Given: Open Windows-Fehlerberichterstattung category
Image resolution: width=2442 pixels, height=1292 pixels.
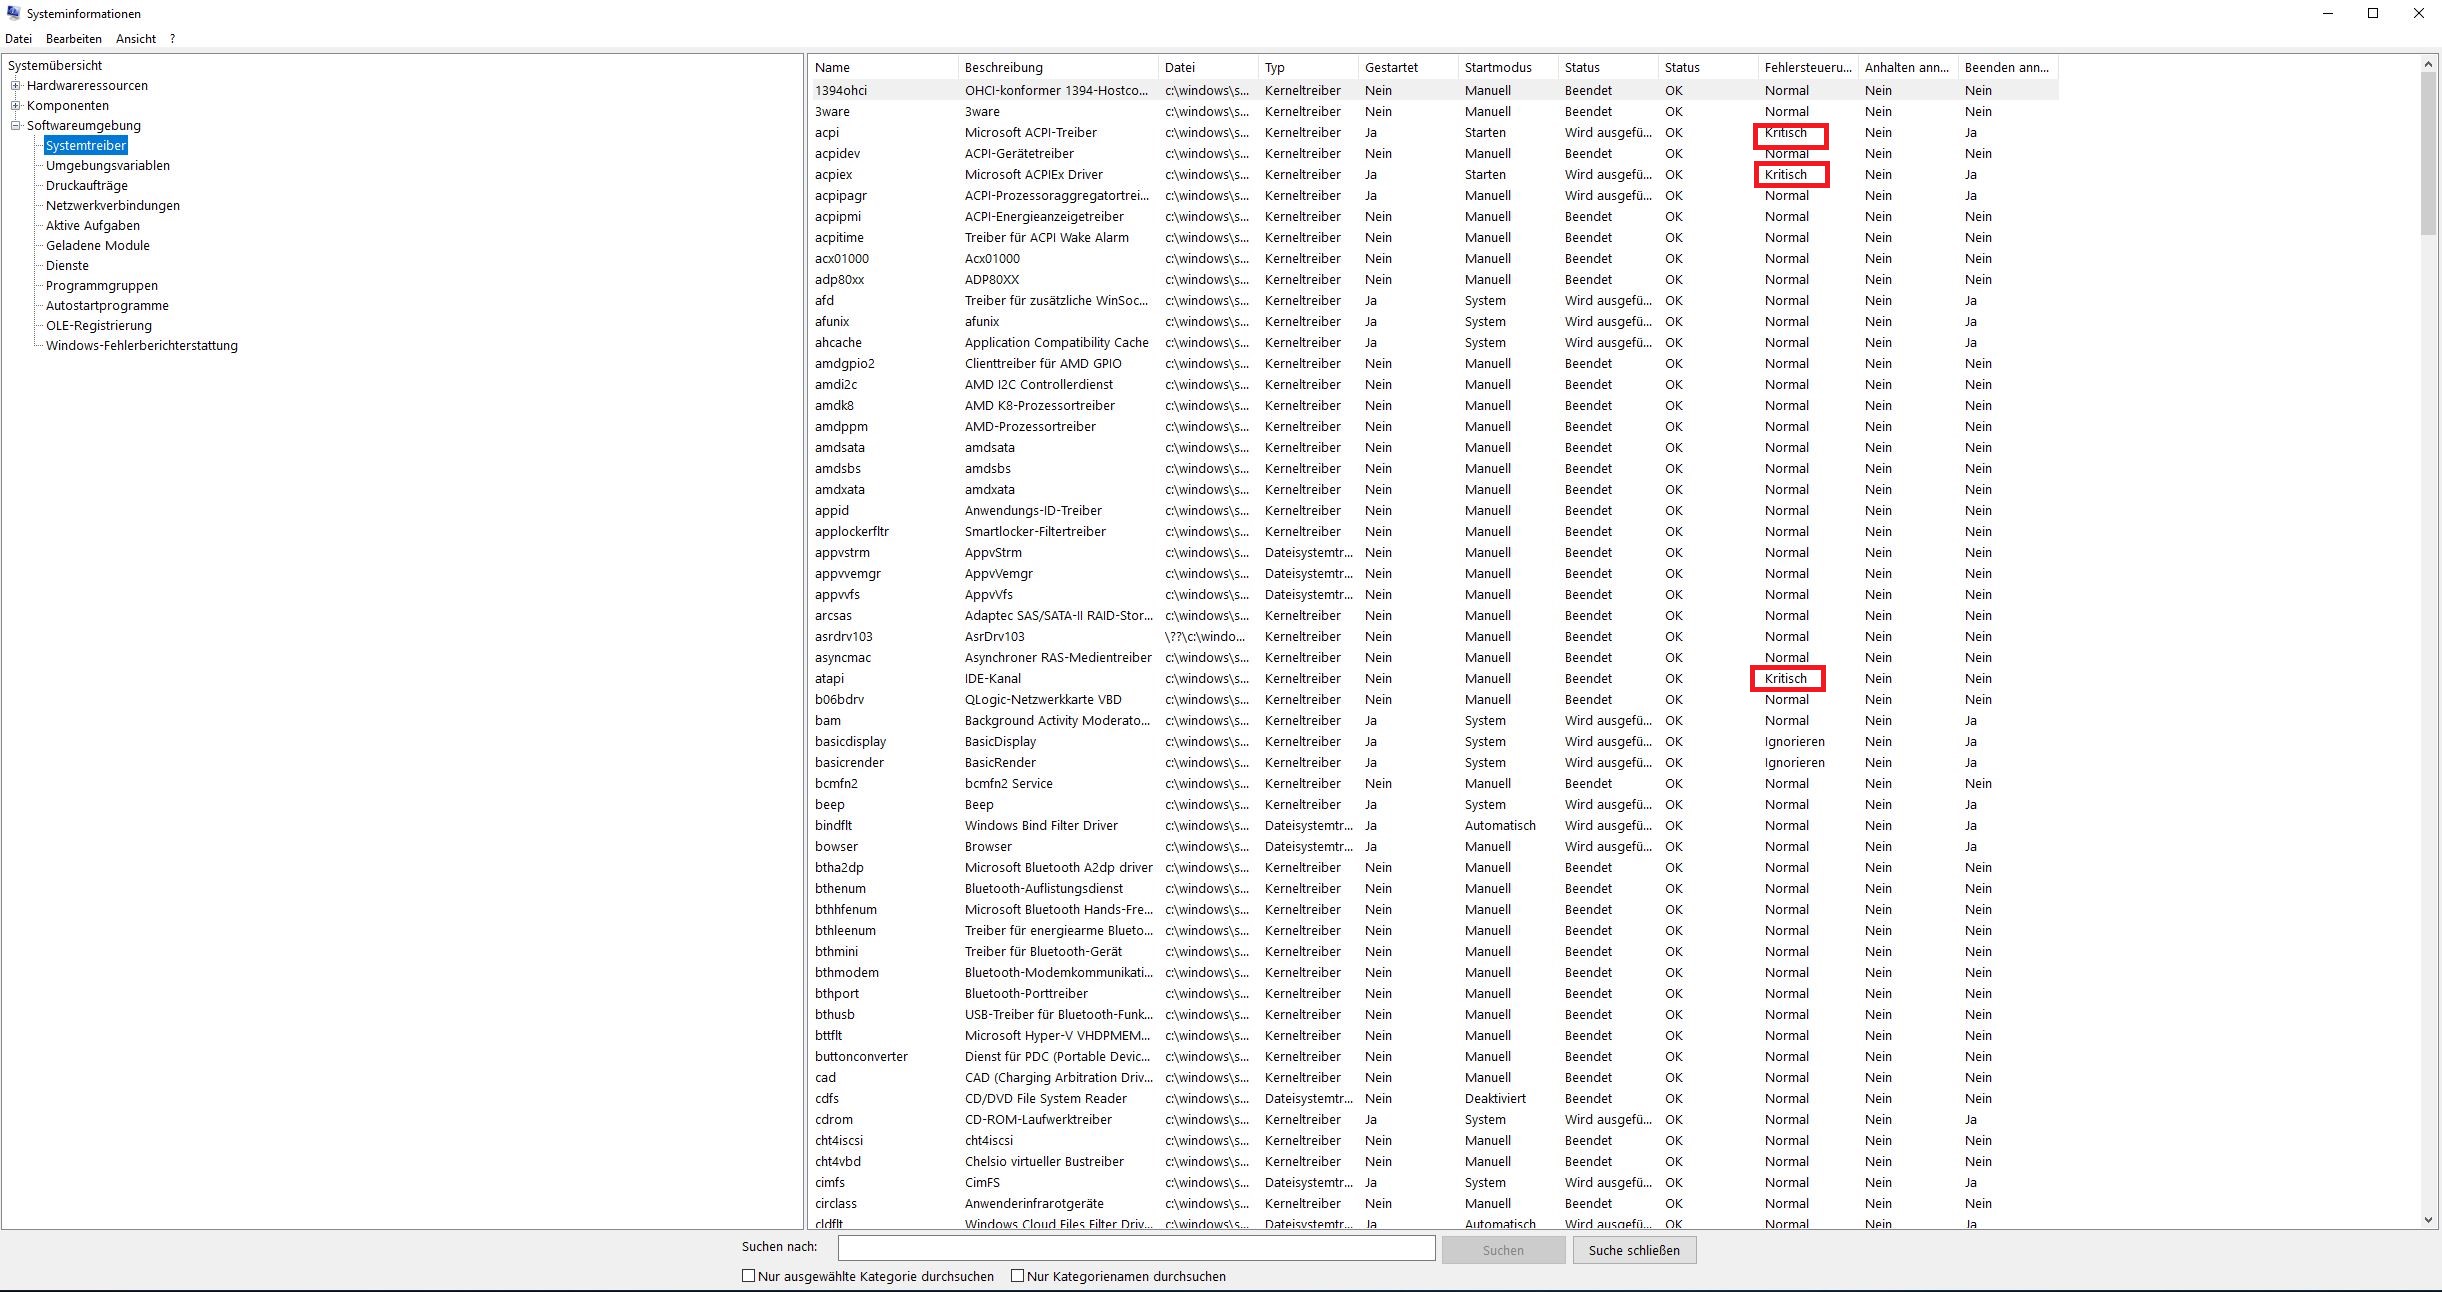Looking at the screenshot, I should point(141,346).
